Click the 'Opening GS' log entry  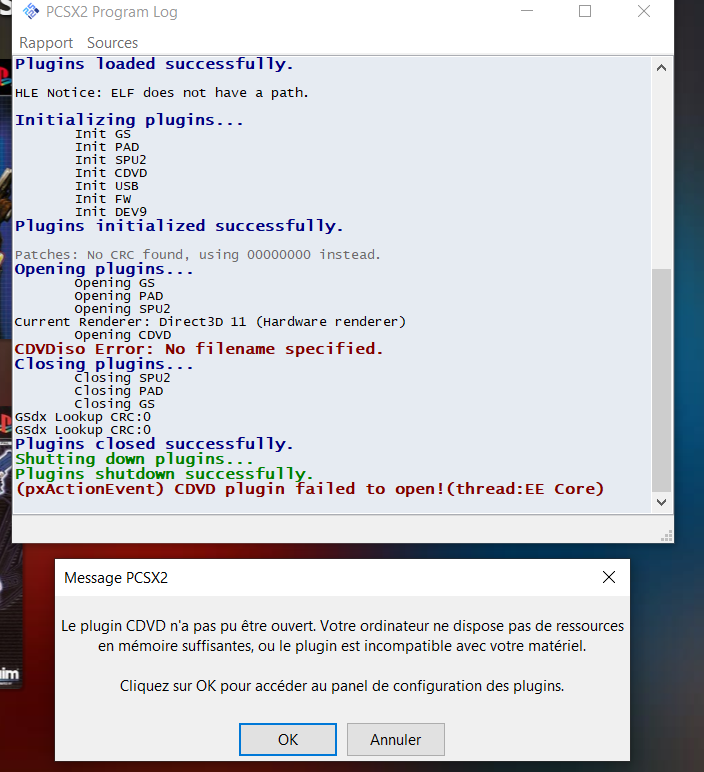(114, 283)
